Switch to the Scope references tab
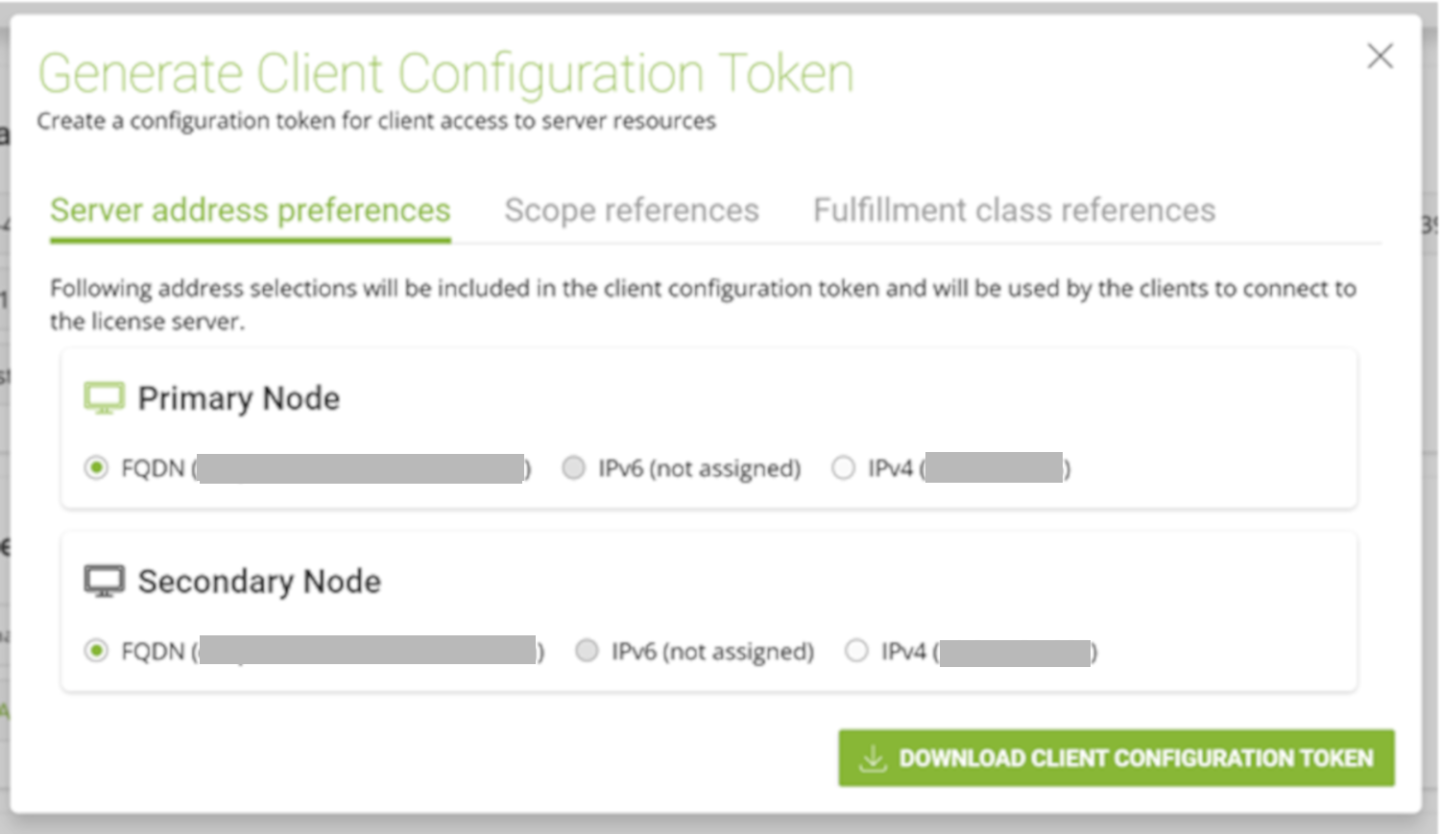The height and width of the screenshot is (834, 1440). (x=631, y=210)
